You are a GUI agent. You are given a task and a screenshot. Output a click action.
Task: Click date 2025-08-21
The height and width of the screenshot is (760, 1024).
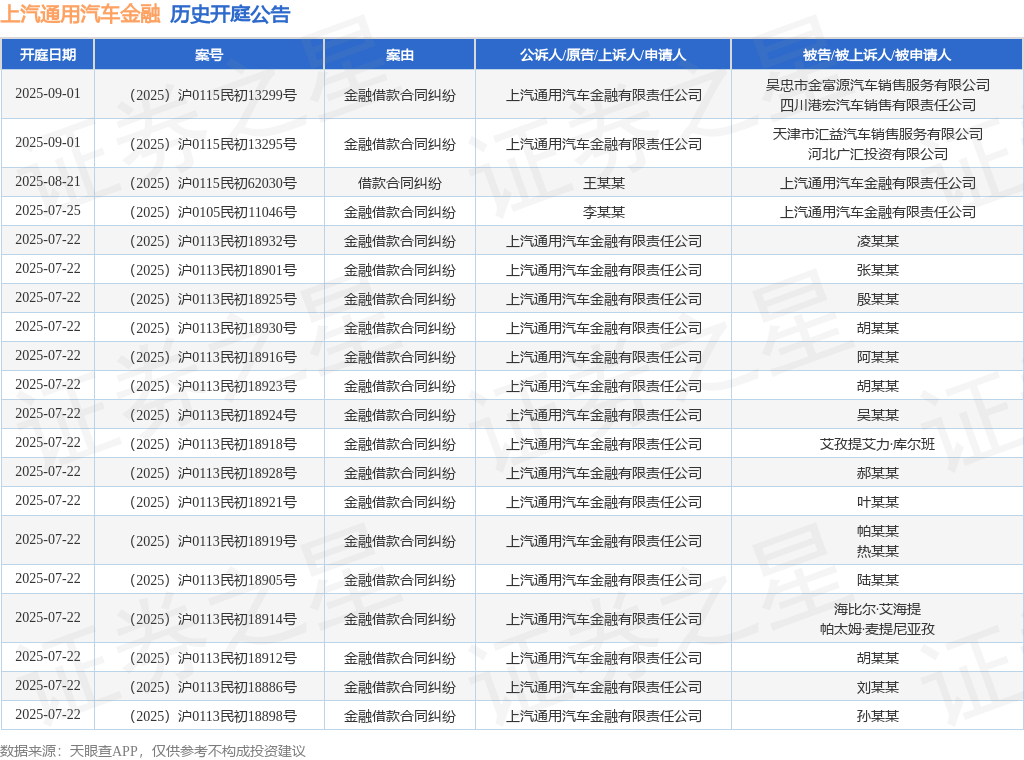(48, 182)
